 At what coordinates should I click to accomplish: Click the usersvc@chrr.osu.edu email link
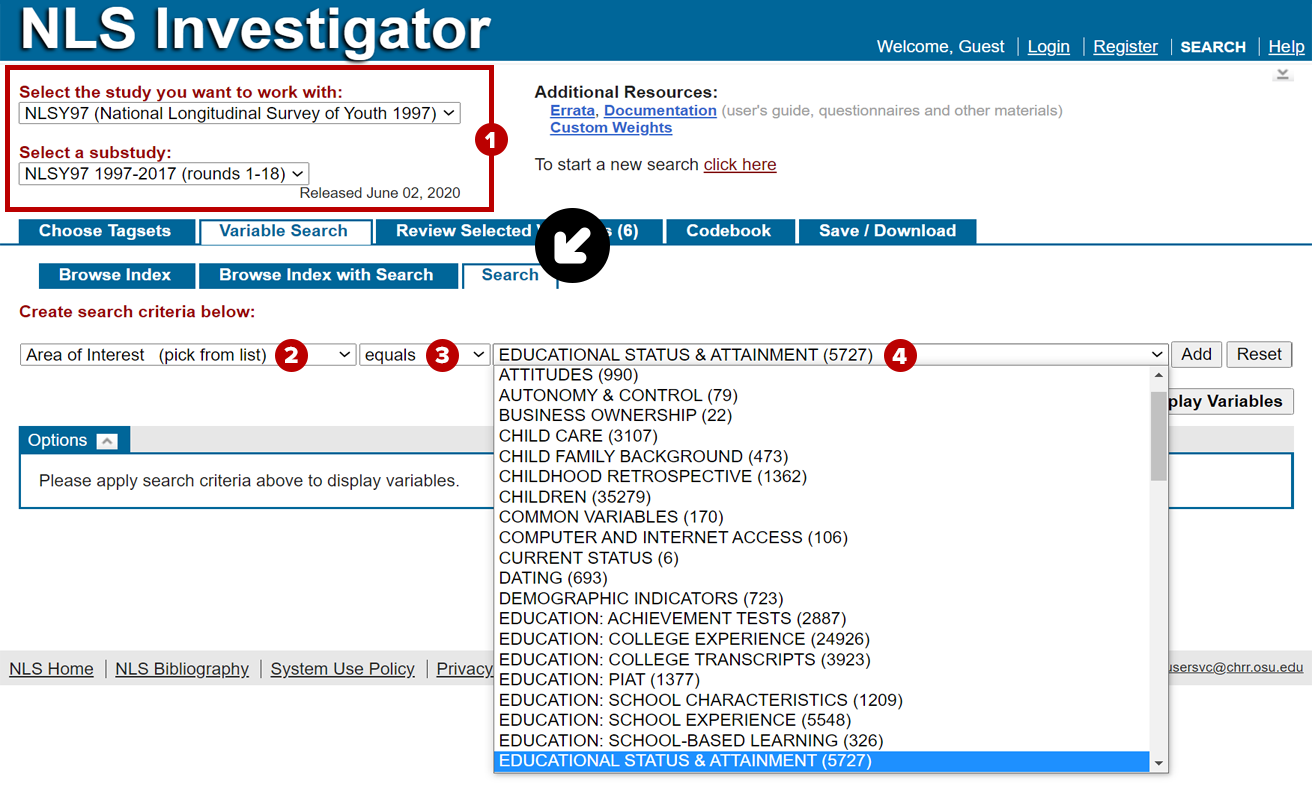[1236, 668]
